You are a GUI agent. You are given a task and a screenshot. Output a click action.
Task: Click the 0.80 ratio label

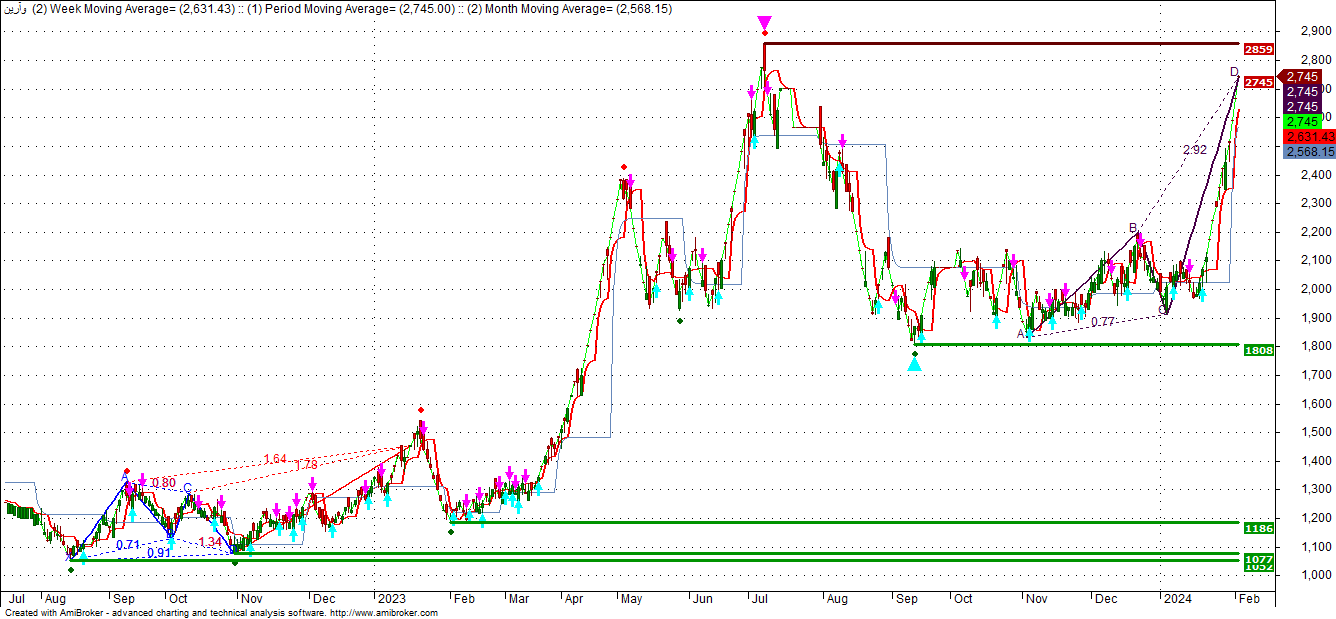point(163,483)
